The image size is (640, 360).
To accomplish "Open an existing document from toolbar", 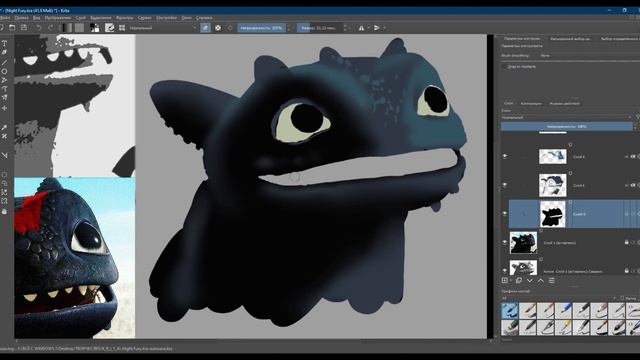I will pyautogui.click(x=12, y=28).
